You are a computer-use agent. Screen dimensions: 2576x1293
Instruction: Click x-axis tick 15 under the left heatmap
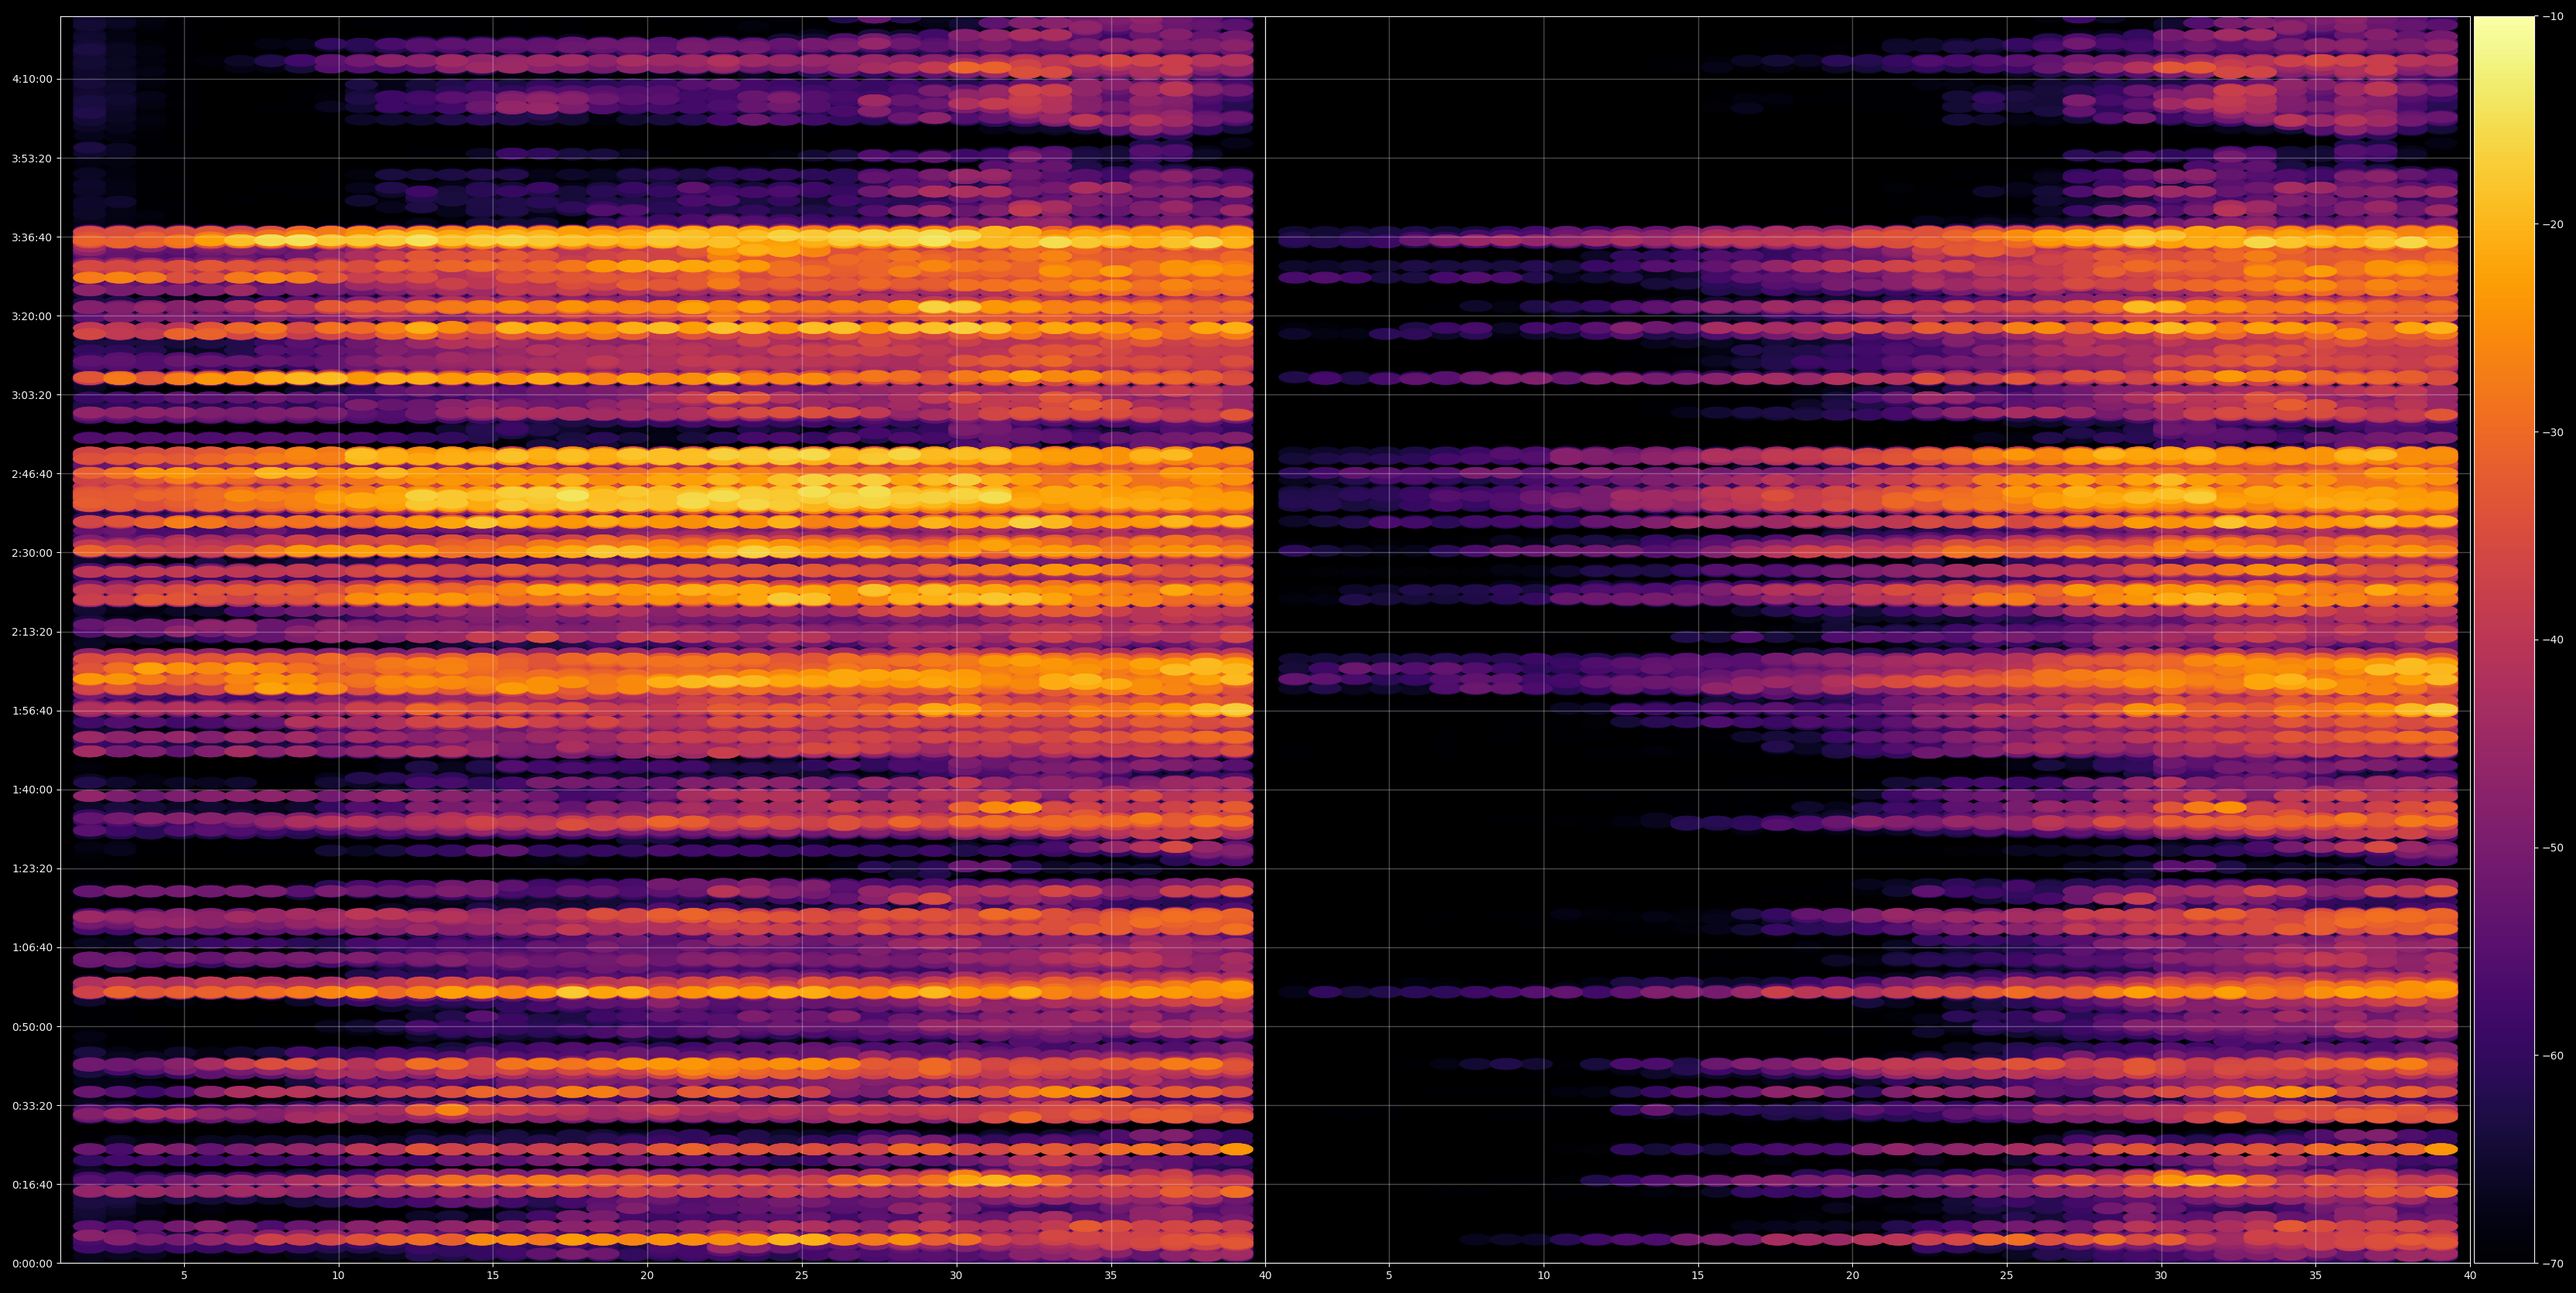click(x=493, y=1275)
